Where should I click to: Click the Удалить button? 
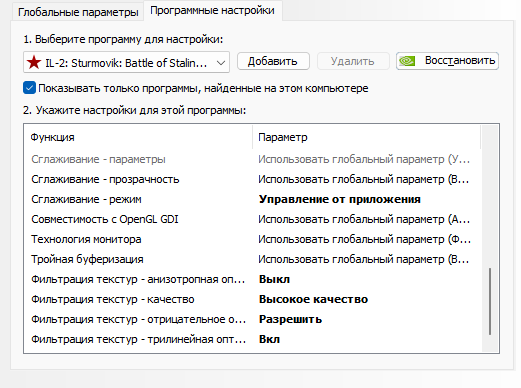point(353,61)
